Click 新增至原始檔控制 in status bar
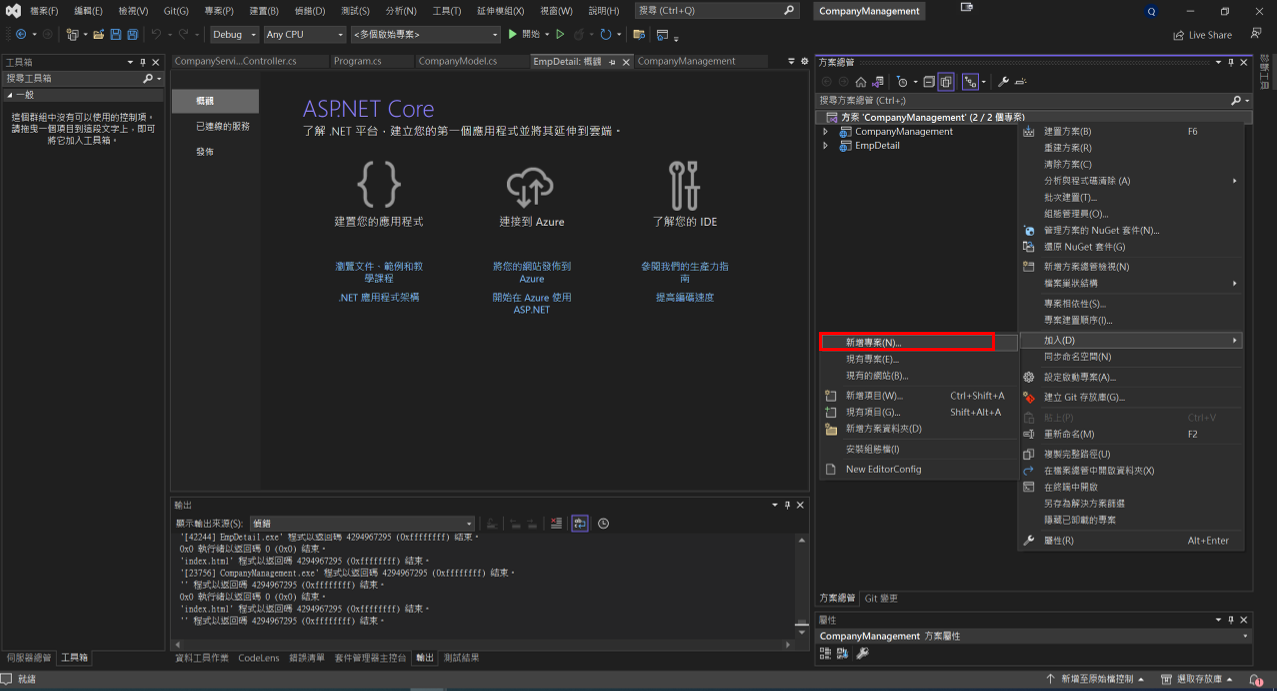1277x691 pixels. click(1097, 679)
